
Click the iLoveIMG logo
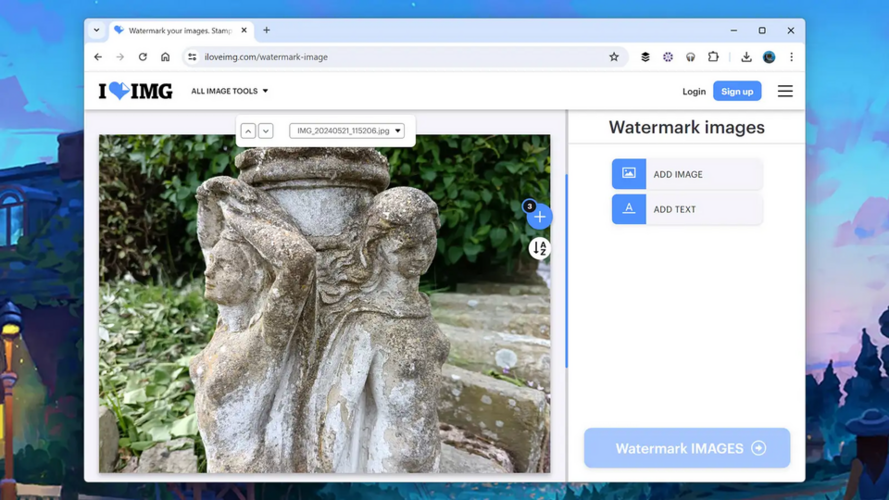point(135,91)
